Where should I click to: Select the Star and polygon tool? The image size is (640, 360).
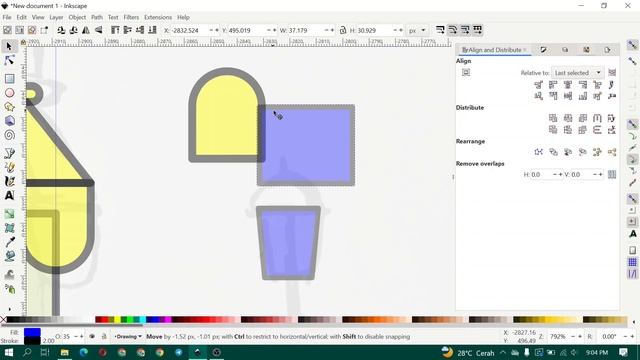click(x=9, y=107)
